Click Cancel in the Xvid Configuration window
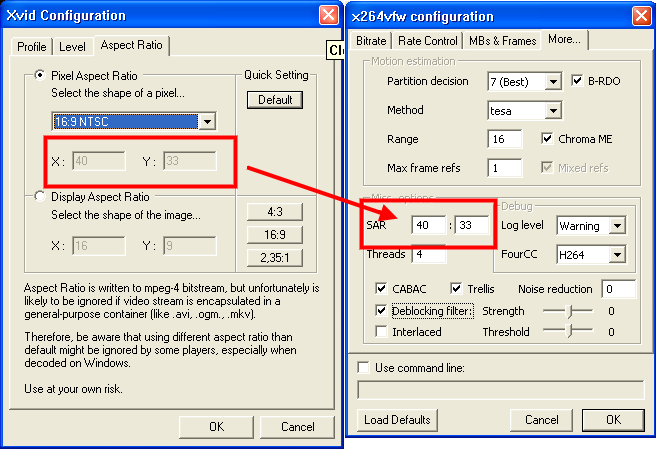This screenshot has height=449, width=656. coord(297,427)
